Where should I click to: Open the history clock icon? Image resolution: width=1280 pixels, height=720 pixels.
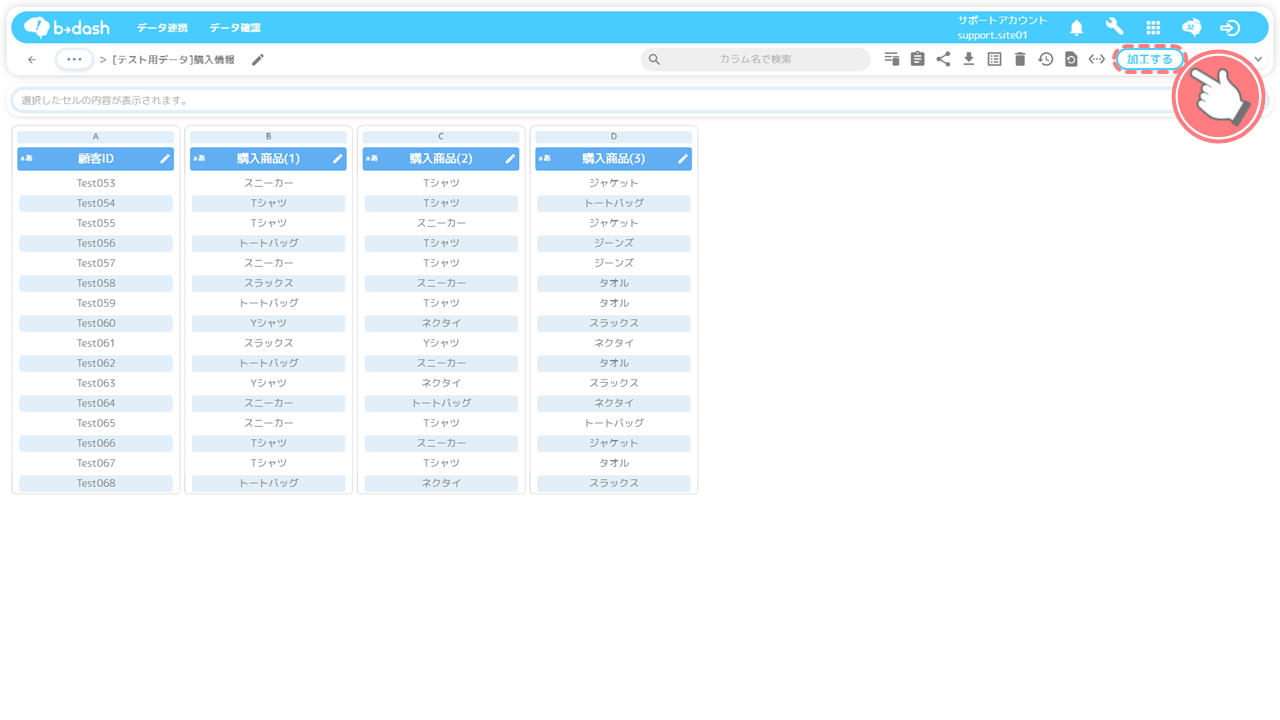1045,59
